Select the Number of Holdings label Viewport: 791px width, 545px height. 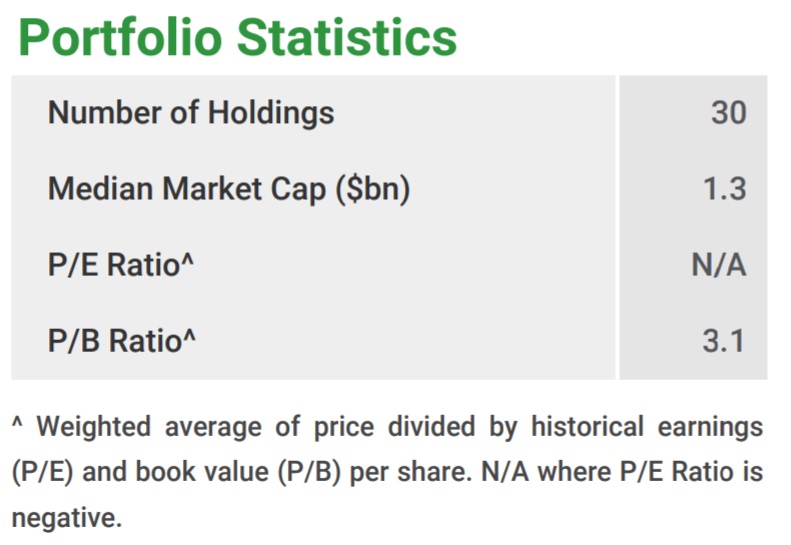coord(190,112)
